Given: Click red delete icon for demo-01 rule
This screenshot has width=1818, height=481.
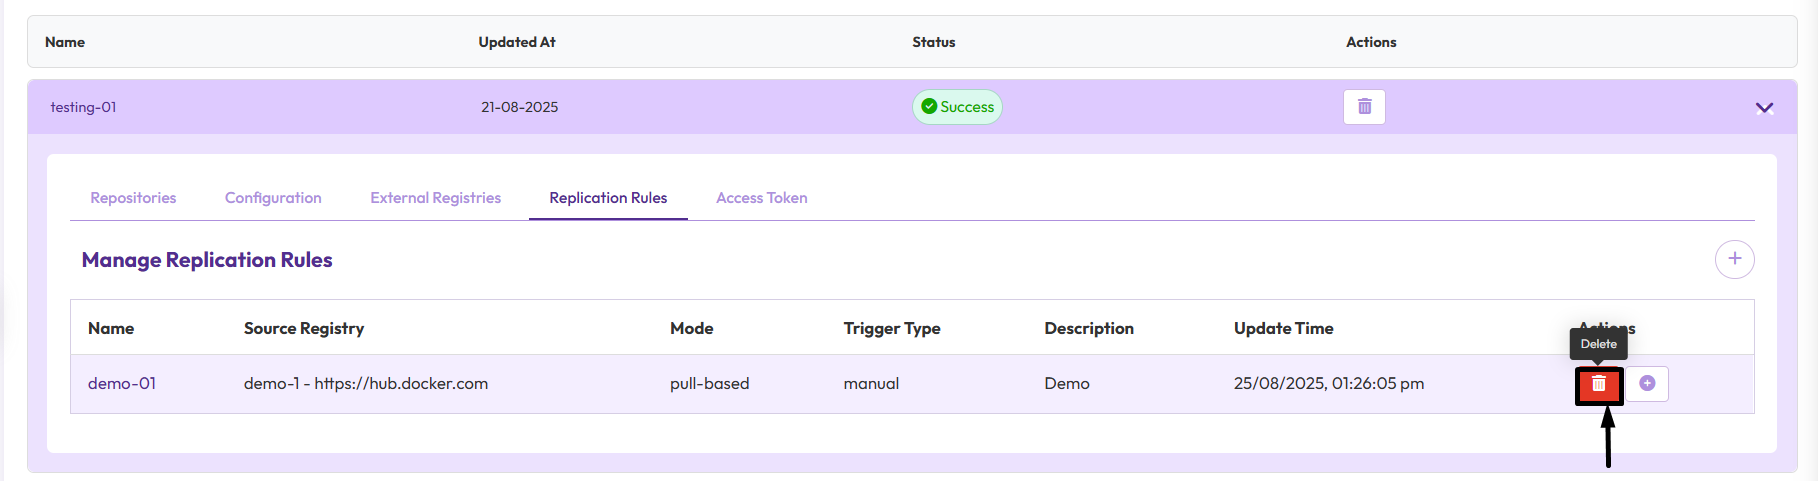Looking at the screenshot, I should point(1599,384).
